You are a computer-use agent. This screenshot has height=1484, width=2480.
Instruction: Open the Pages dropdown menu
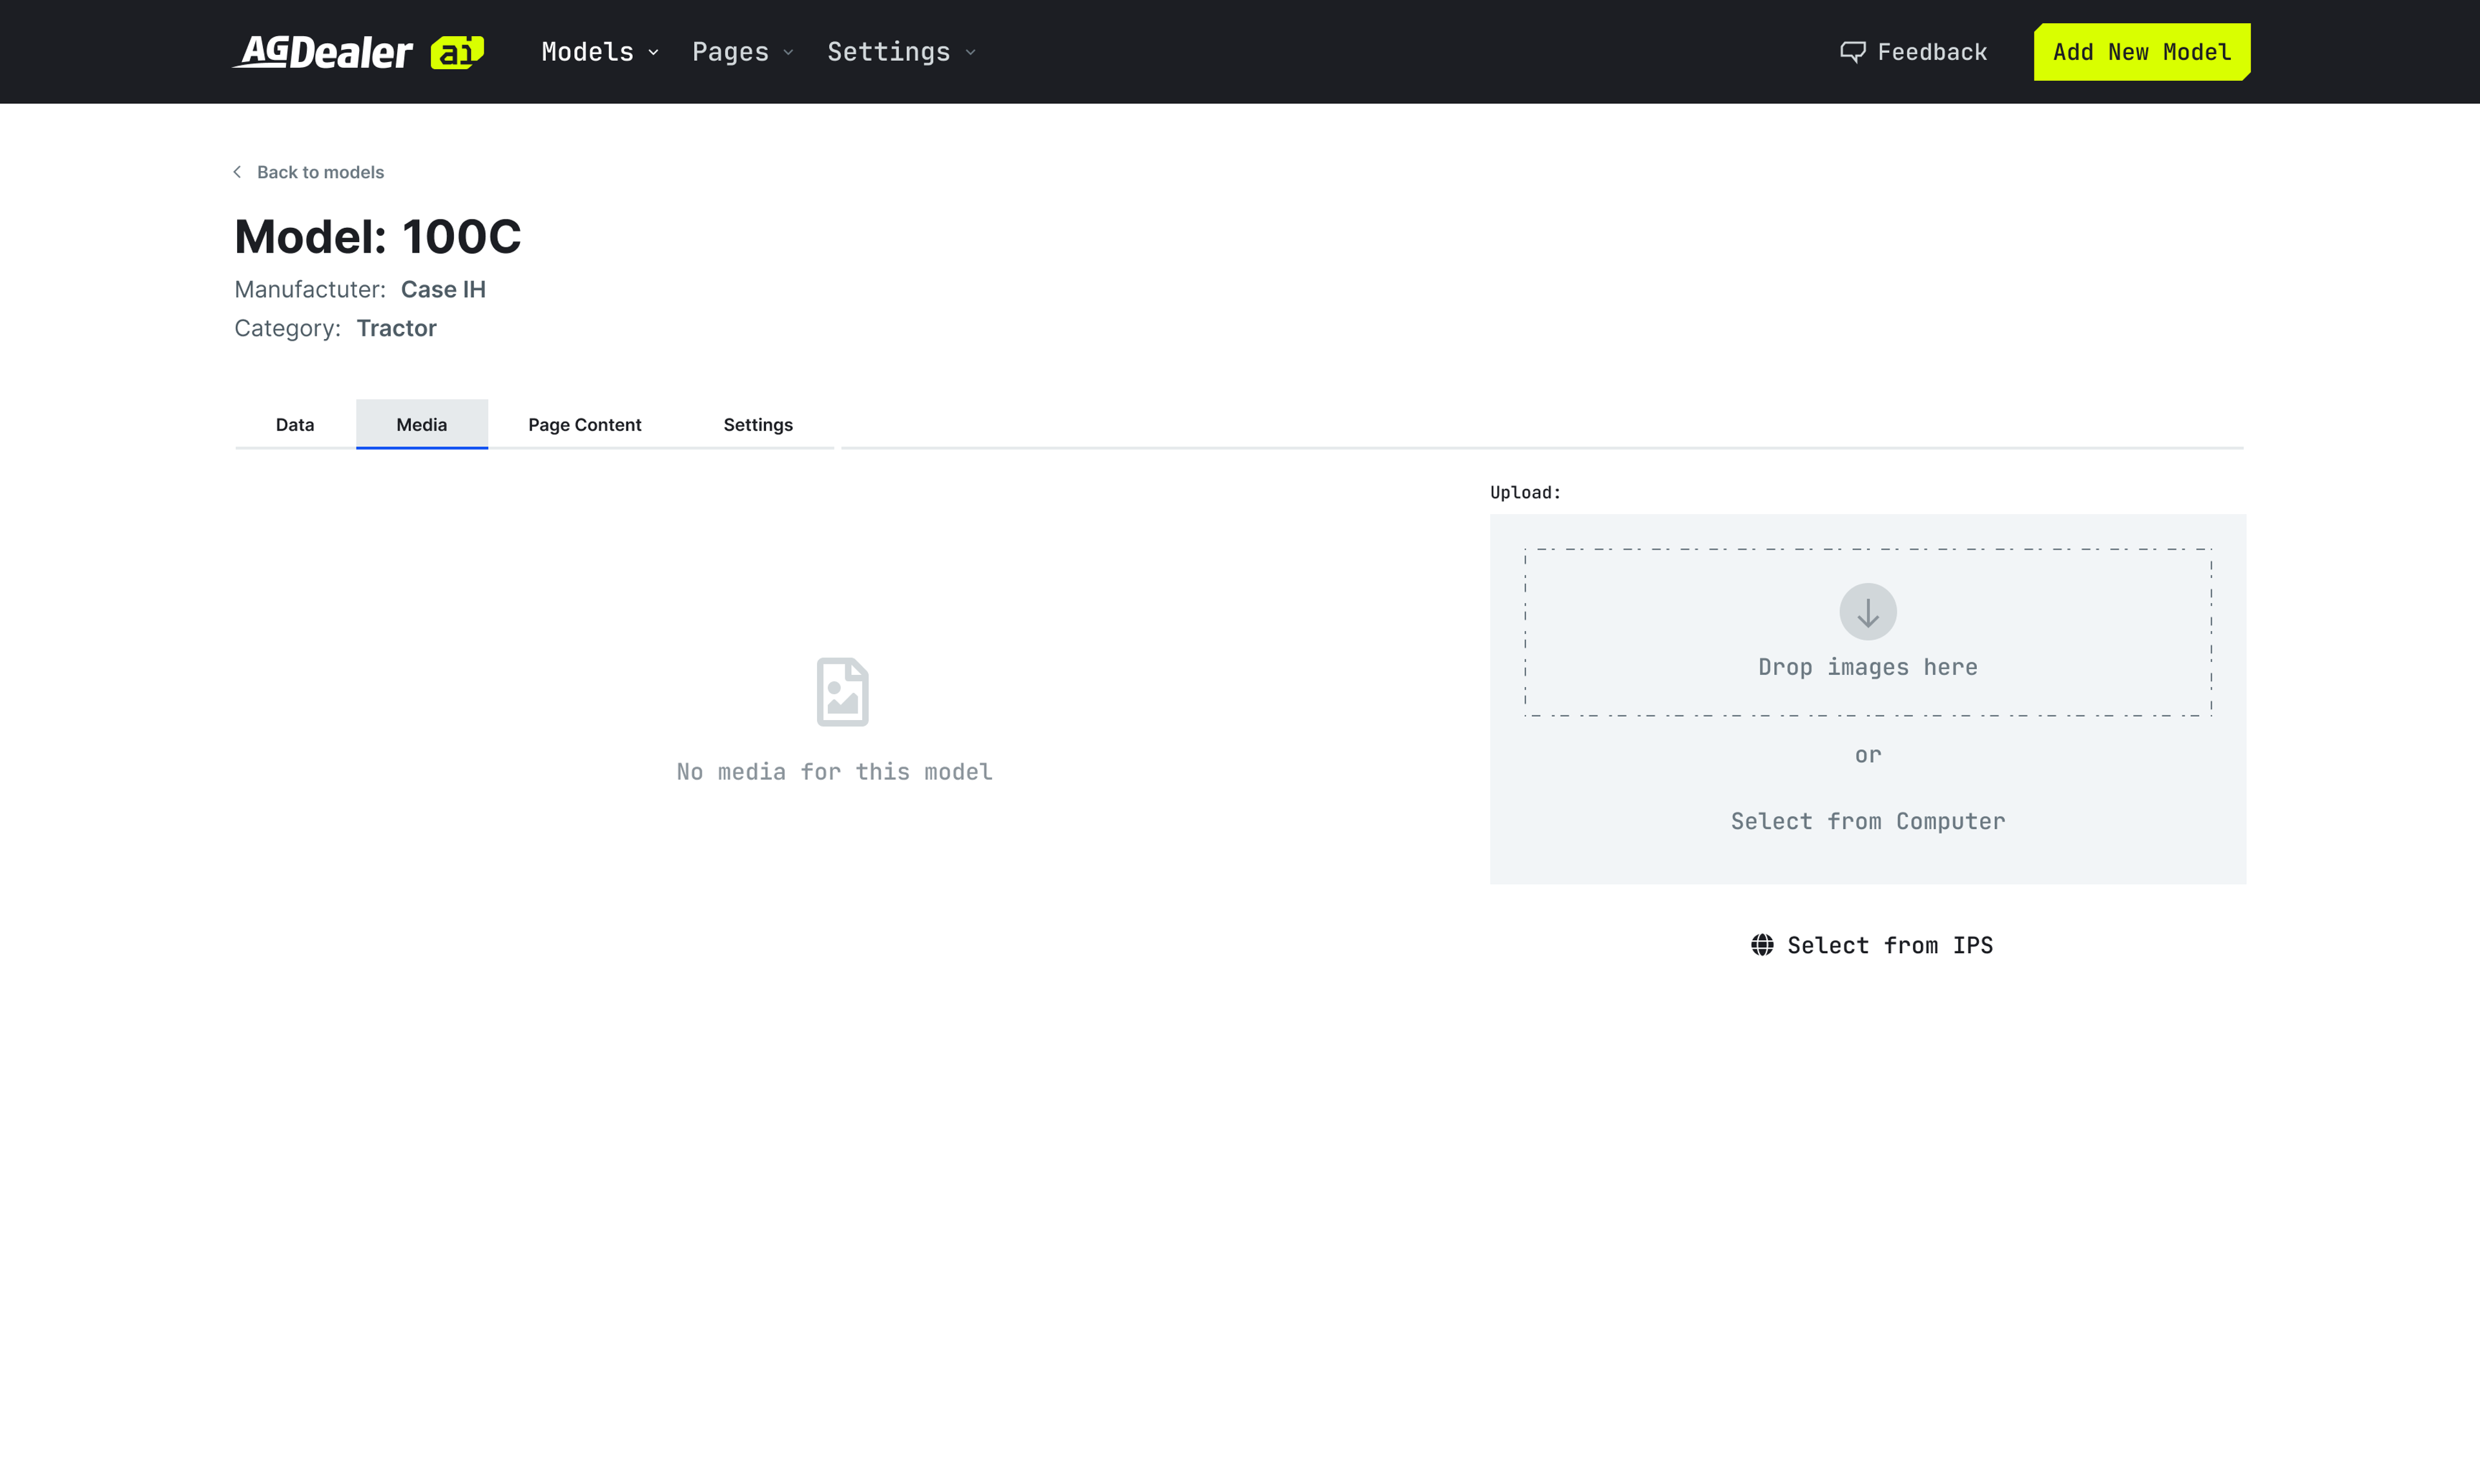(742, 52)
